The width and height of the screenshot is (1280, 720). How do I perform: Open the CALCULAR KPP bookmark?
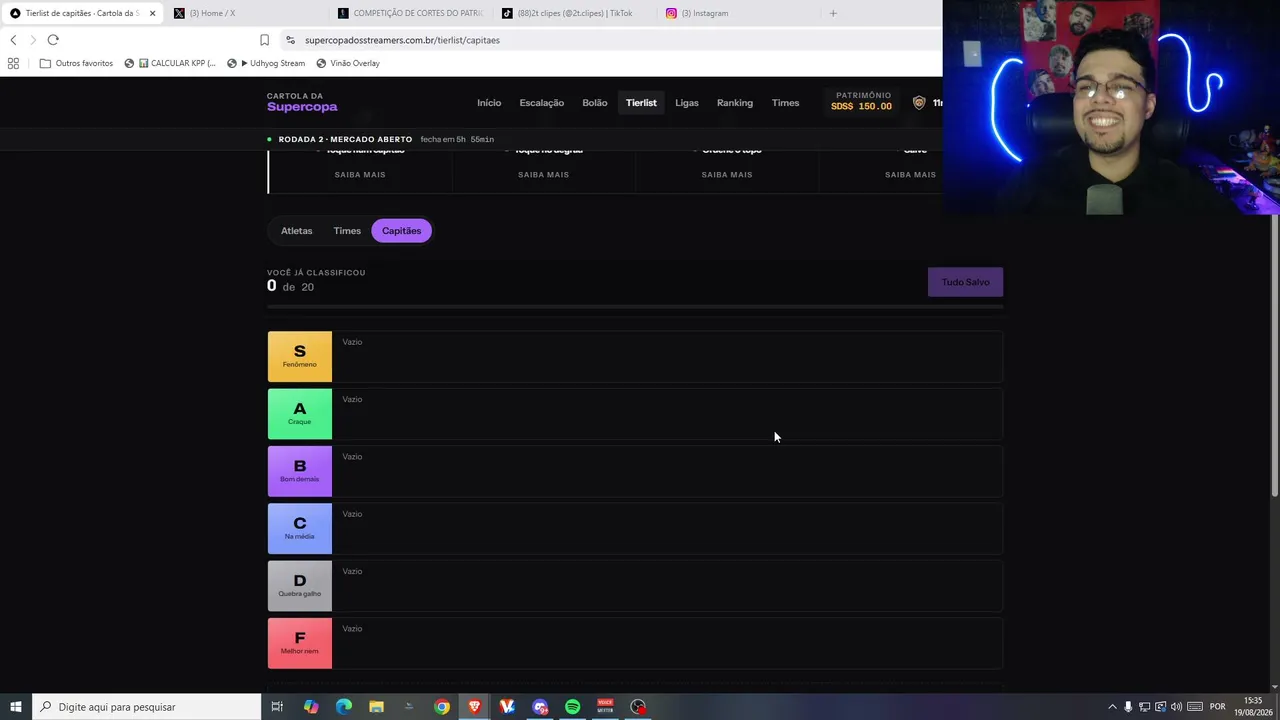point(170,63)
